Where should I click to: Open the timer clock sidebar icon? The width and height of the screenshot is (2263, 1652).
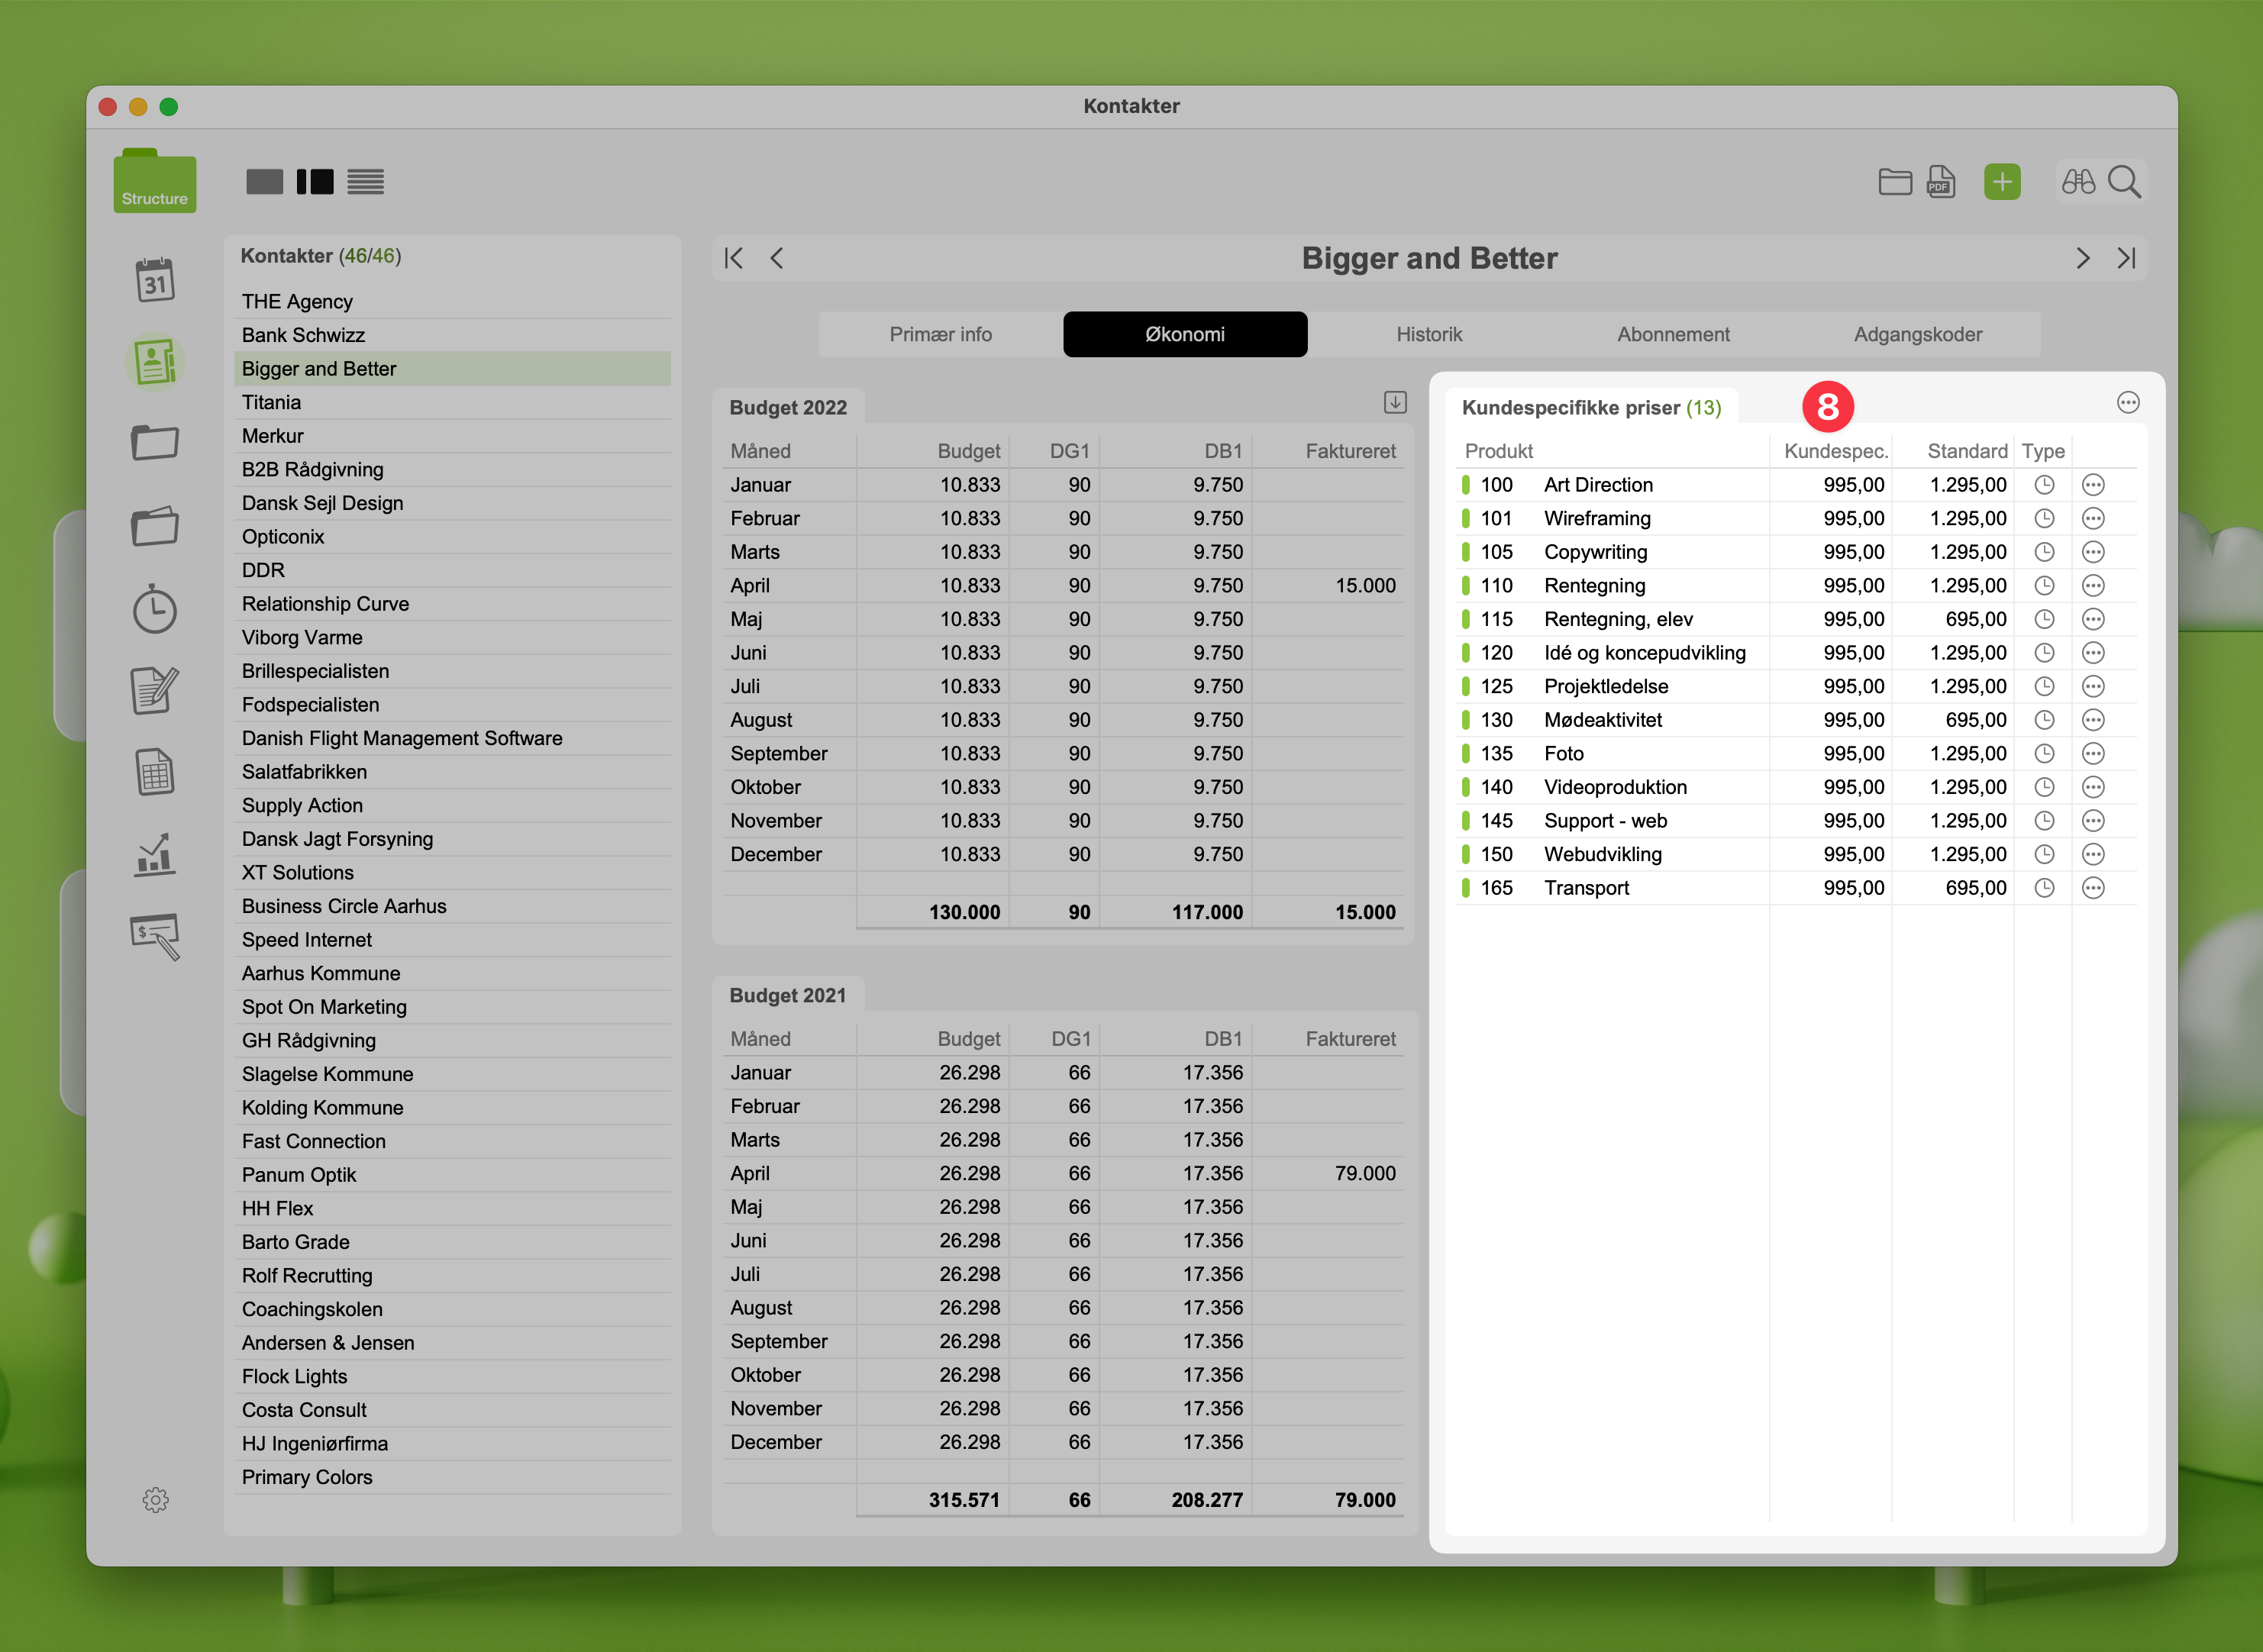[155, 609]
